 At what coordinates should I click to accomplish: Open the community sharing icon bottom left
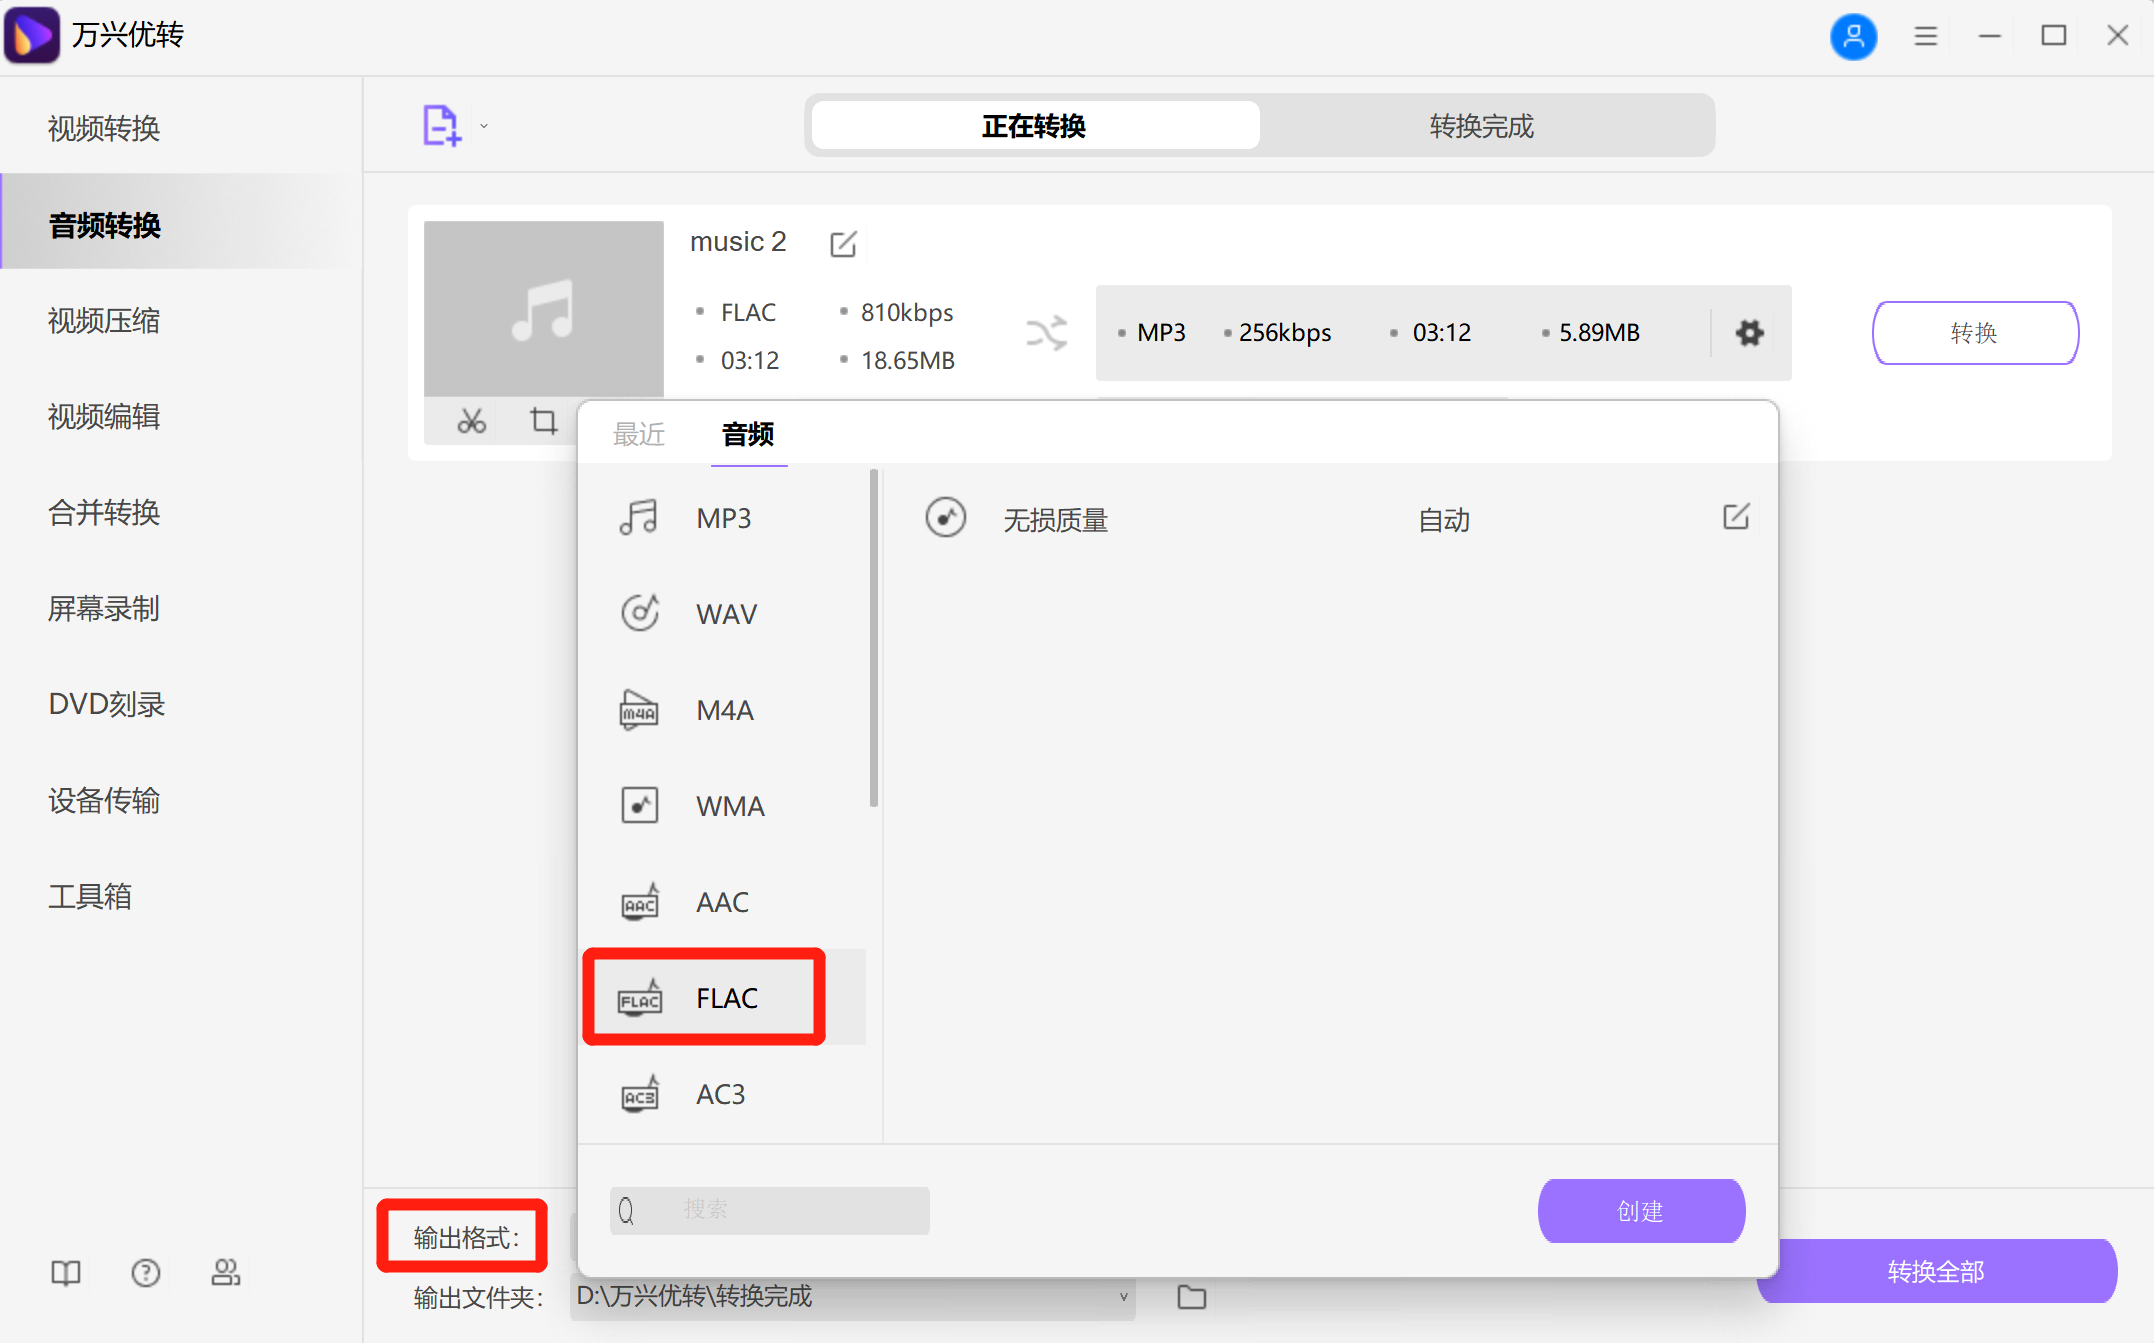pos(226,1272)
